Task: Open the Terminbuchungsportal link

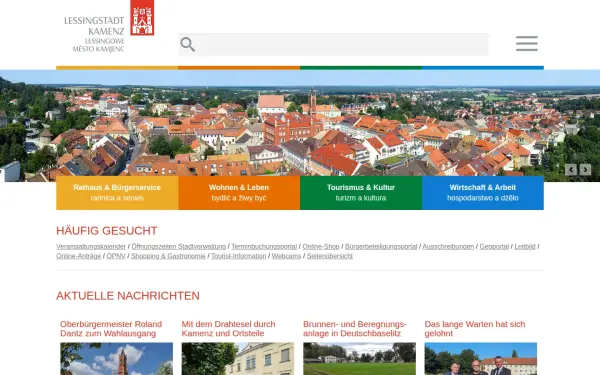Action: tap(264, 246)
